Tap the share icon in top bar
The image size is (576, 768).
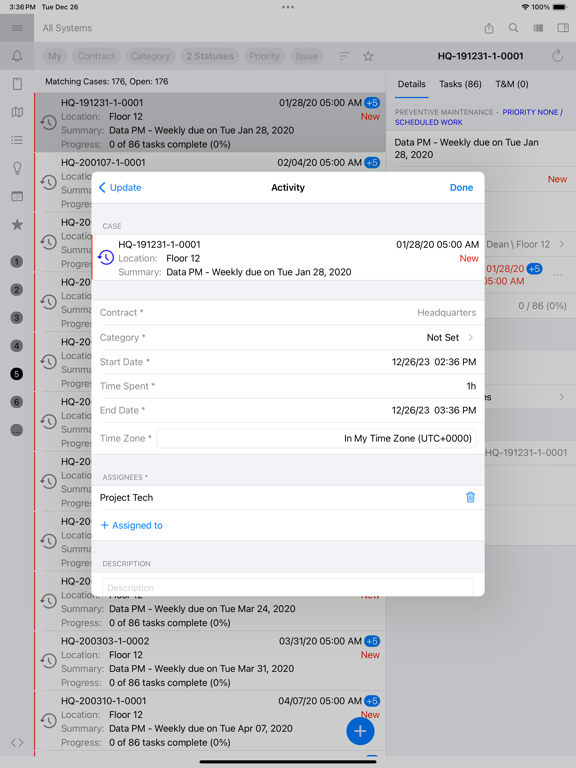coord(489,28)
